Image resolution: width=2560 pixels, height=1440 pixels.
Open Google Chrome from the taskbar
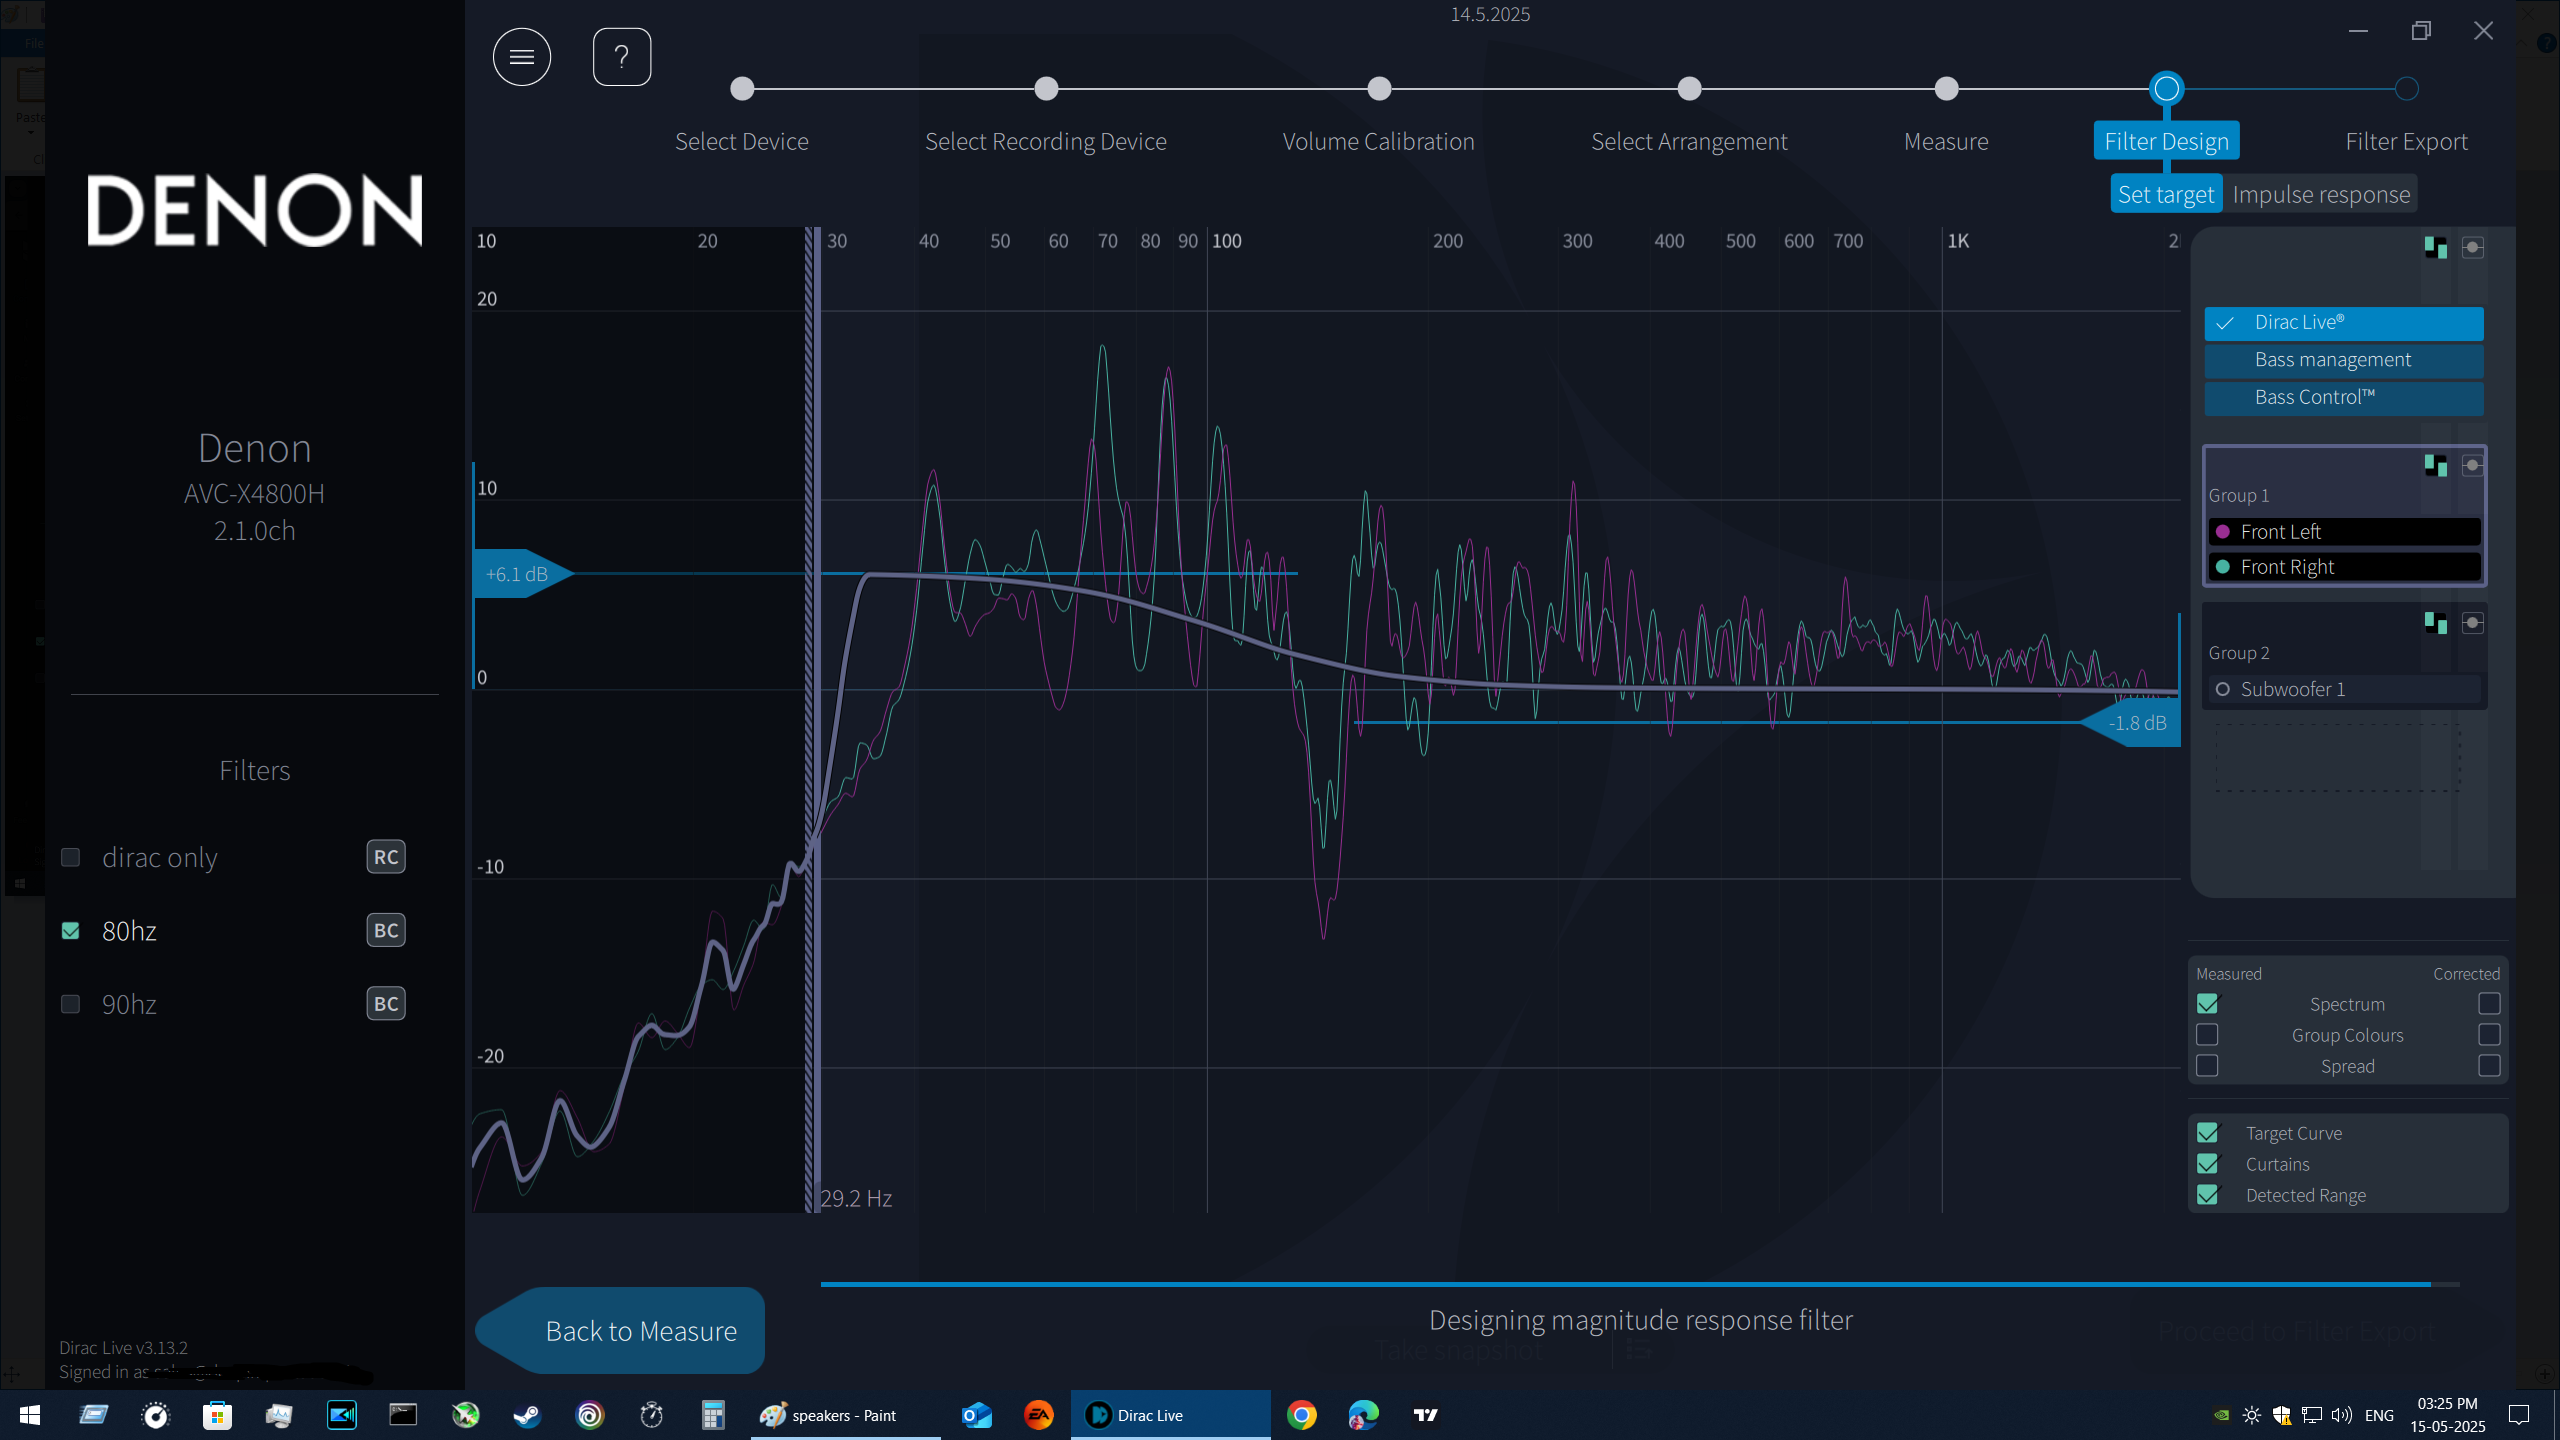pyautogui.click(x=1301, y=1415)
